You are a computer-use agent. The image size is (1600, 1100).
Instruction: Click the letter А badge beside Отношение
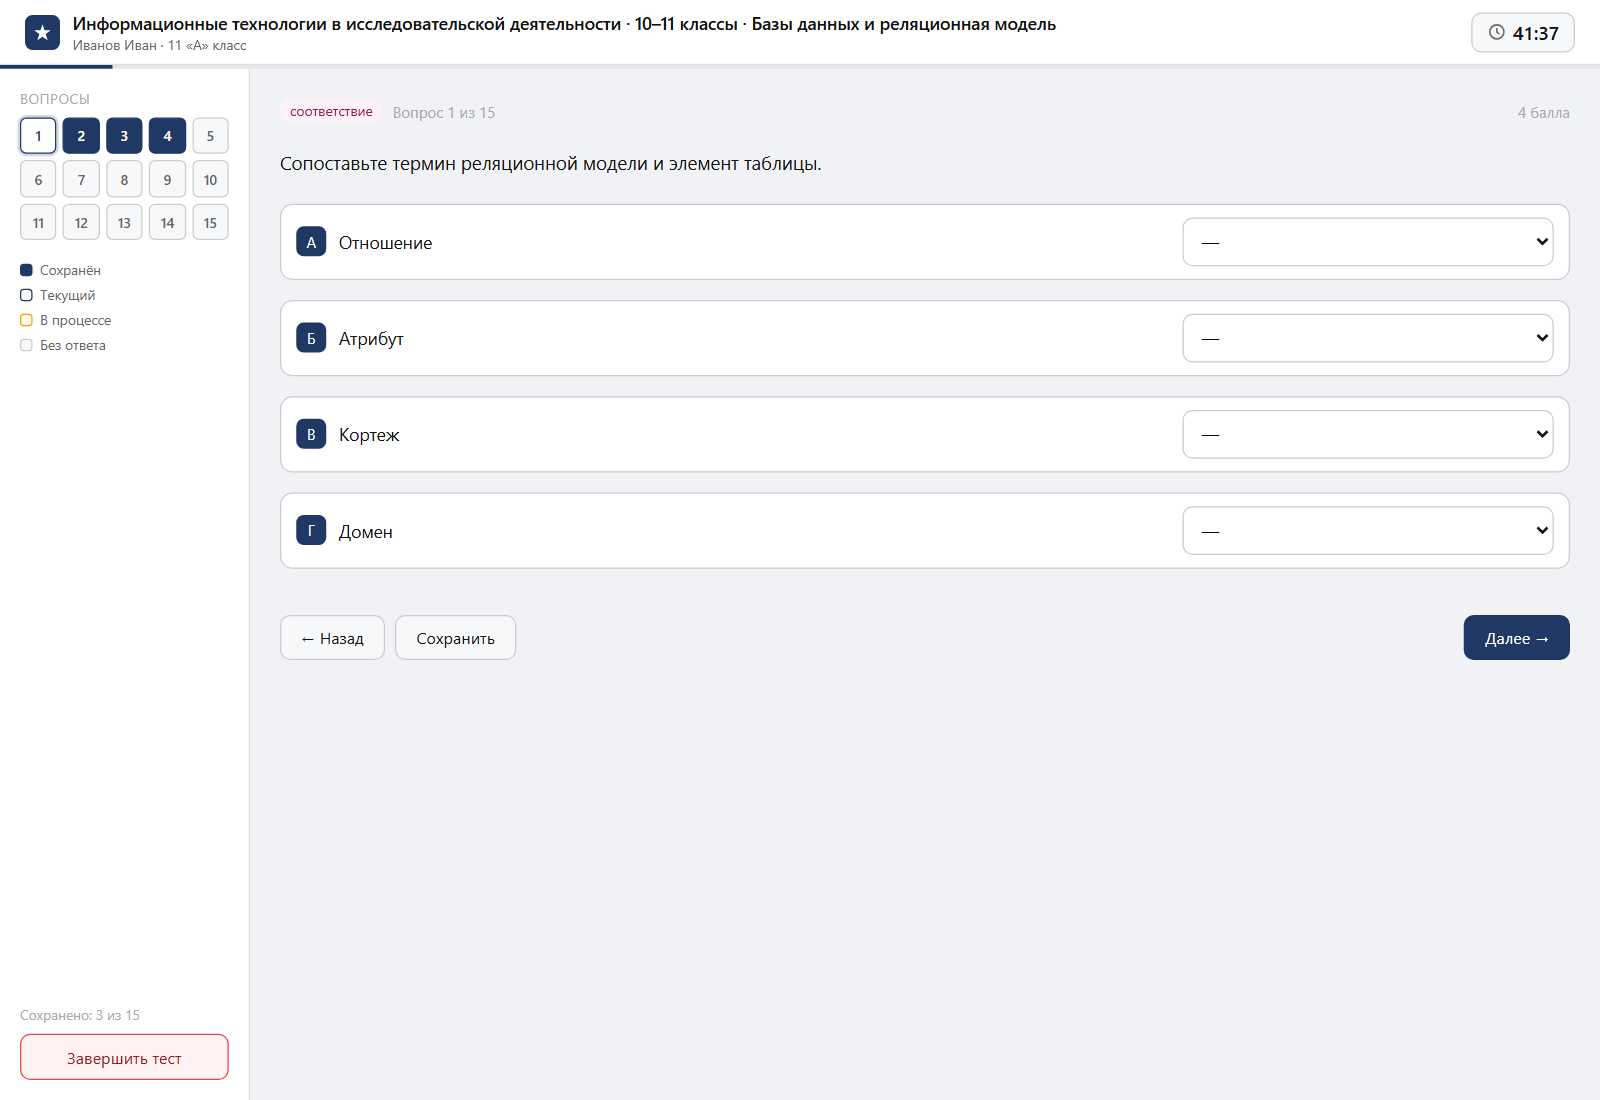(311, 242)
